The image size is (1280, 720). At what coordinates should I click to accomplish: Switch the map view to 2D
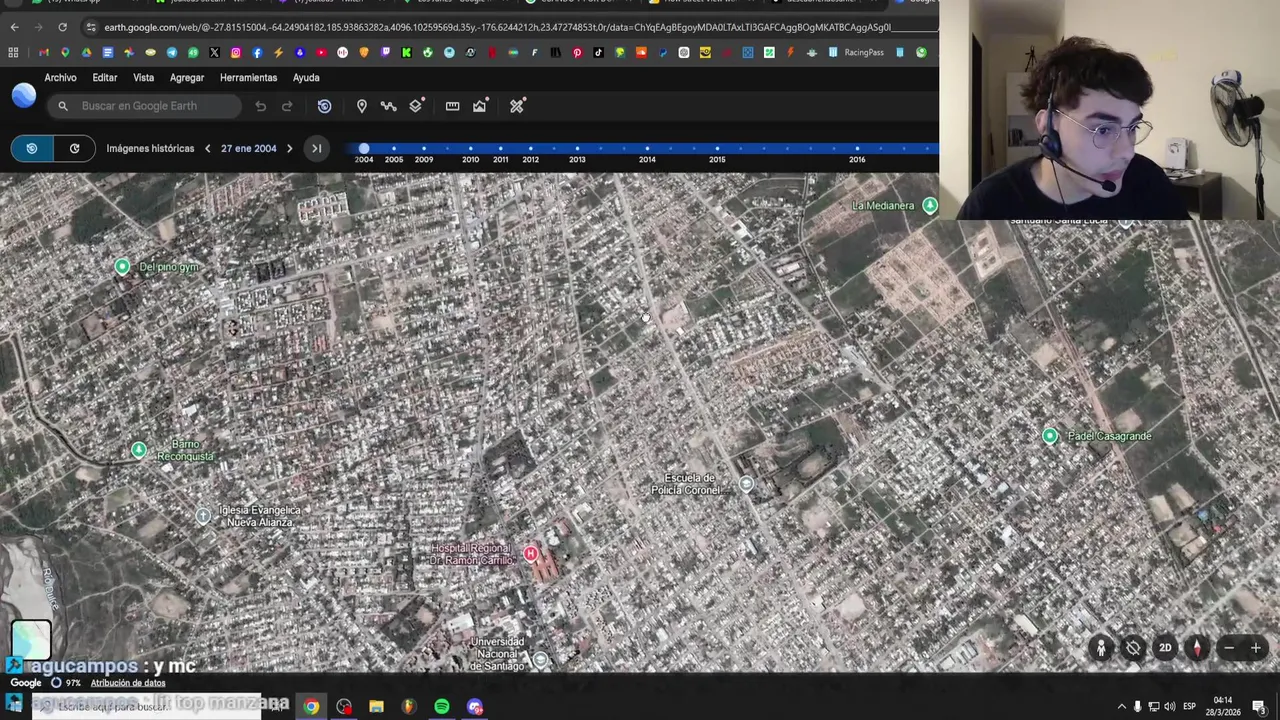coord(1165,648)
